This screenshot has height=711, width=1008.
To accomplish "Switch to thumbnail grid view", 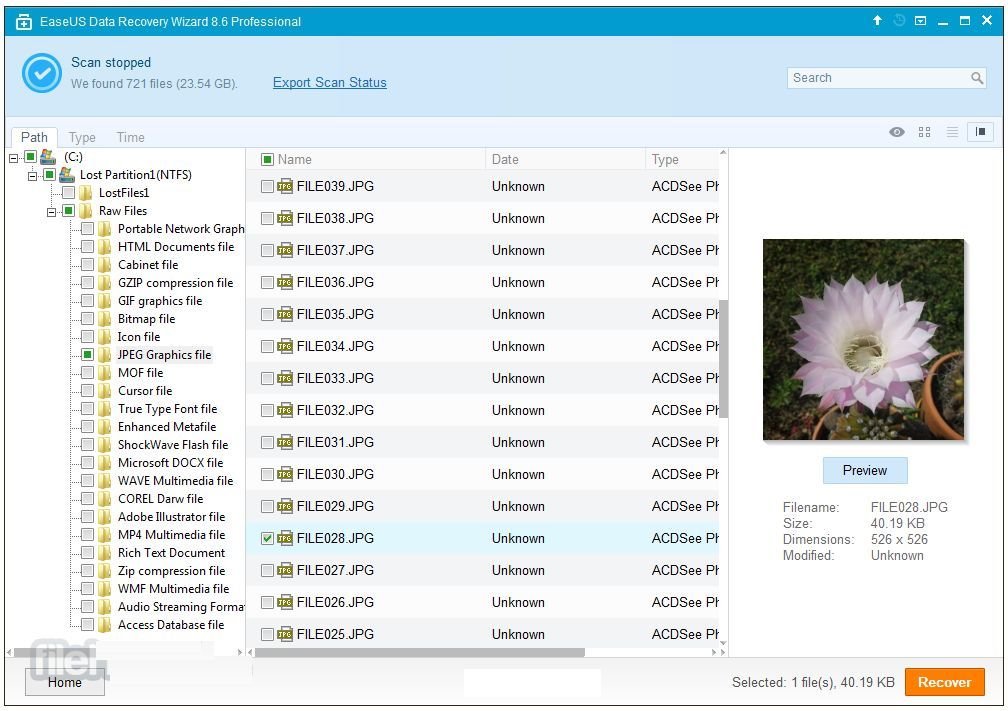I will [x=924, y=132].
